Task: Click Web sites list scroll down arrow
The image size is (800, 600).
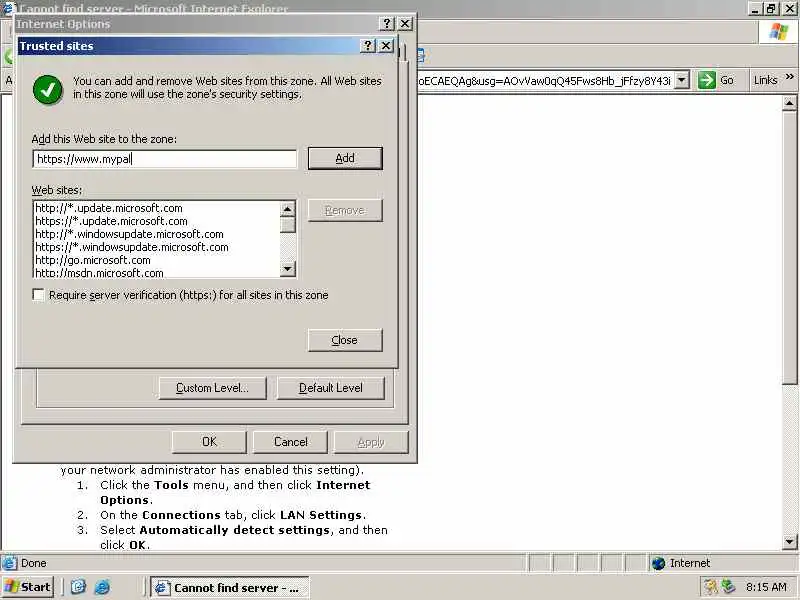Action: click(x=288, y=269)
